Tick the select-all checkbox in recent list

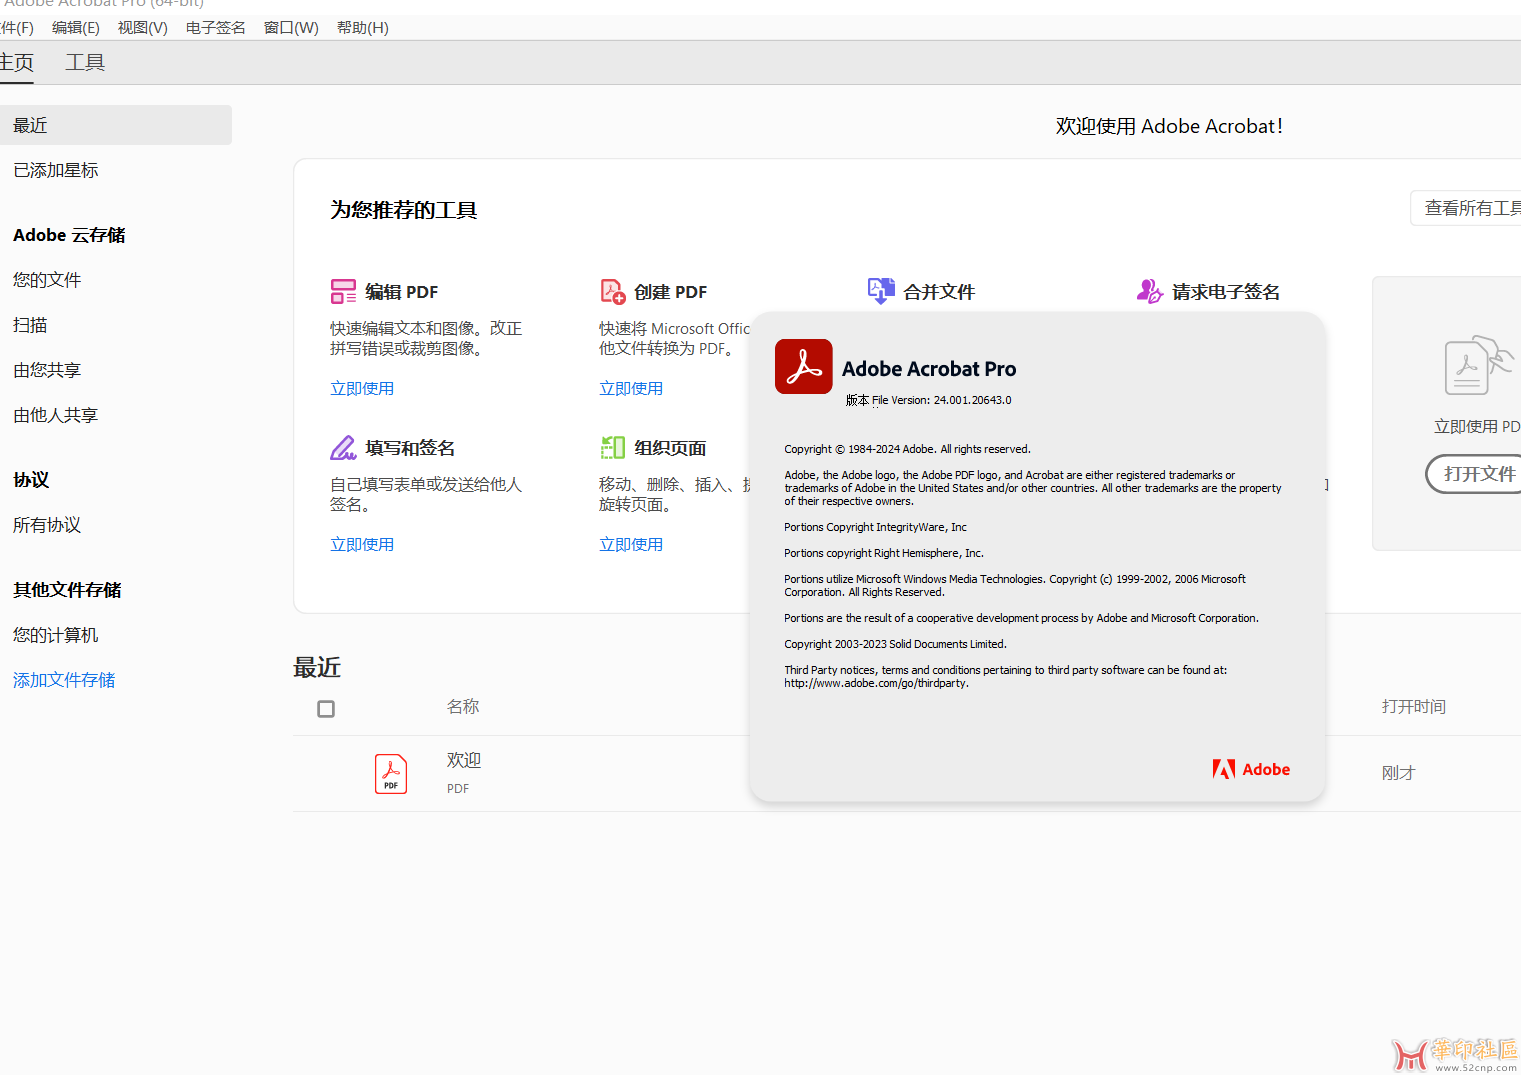tap(326, 709)
